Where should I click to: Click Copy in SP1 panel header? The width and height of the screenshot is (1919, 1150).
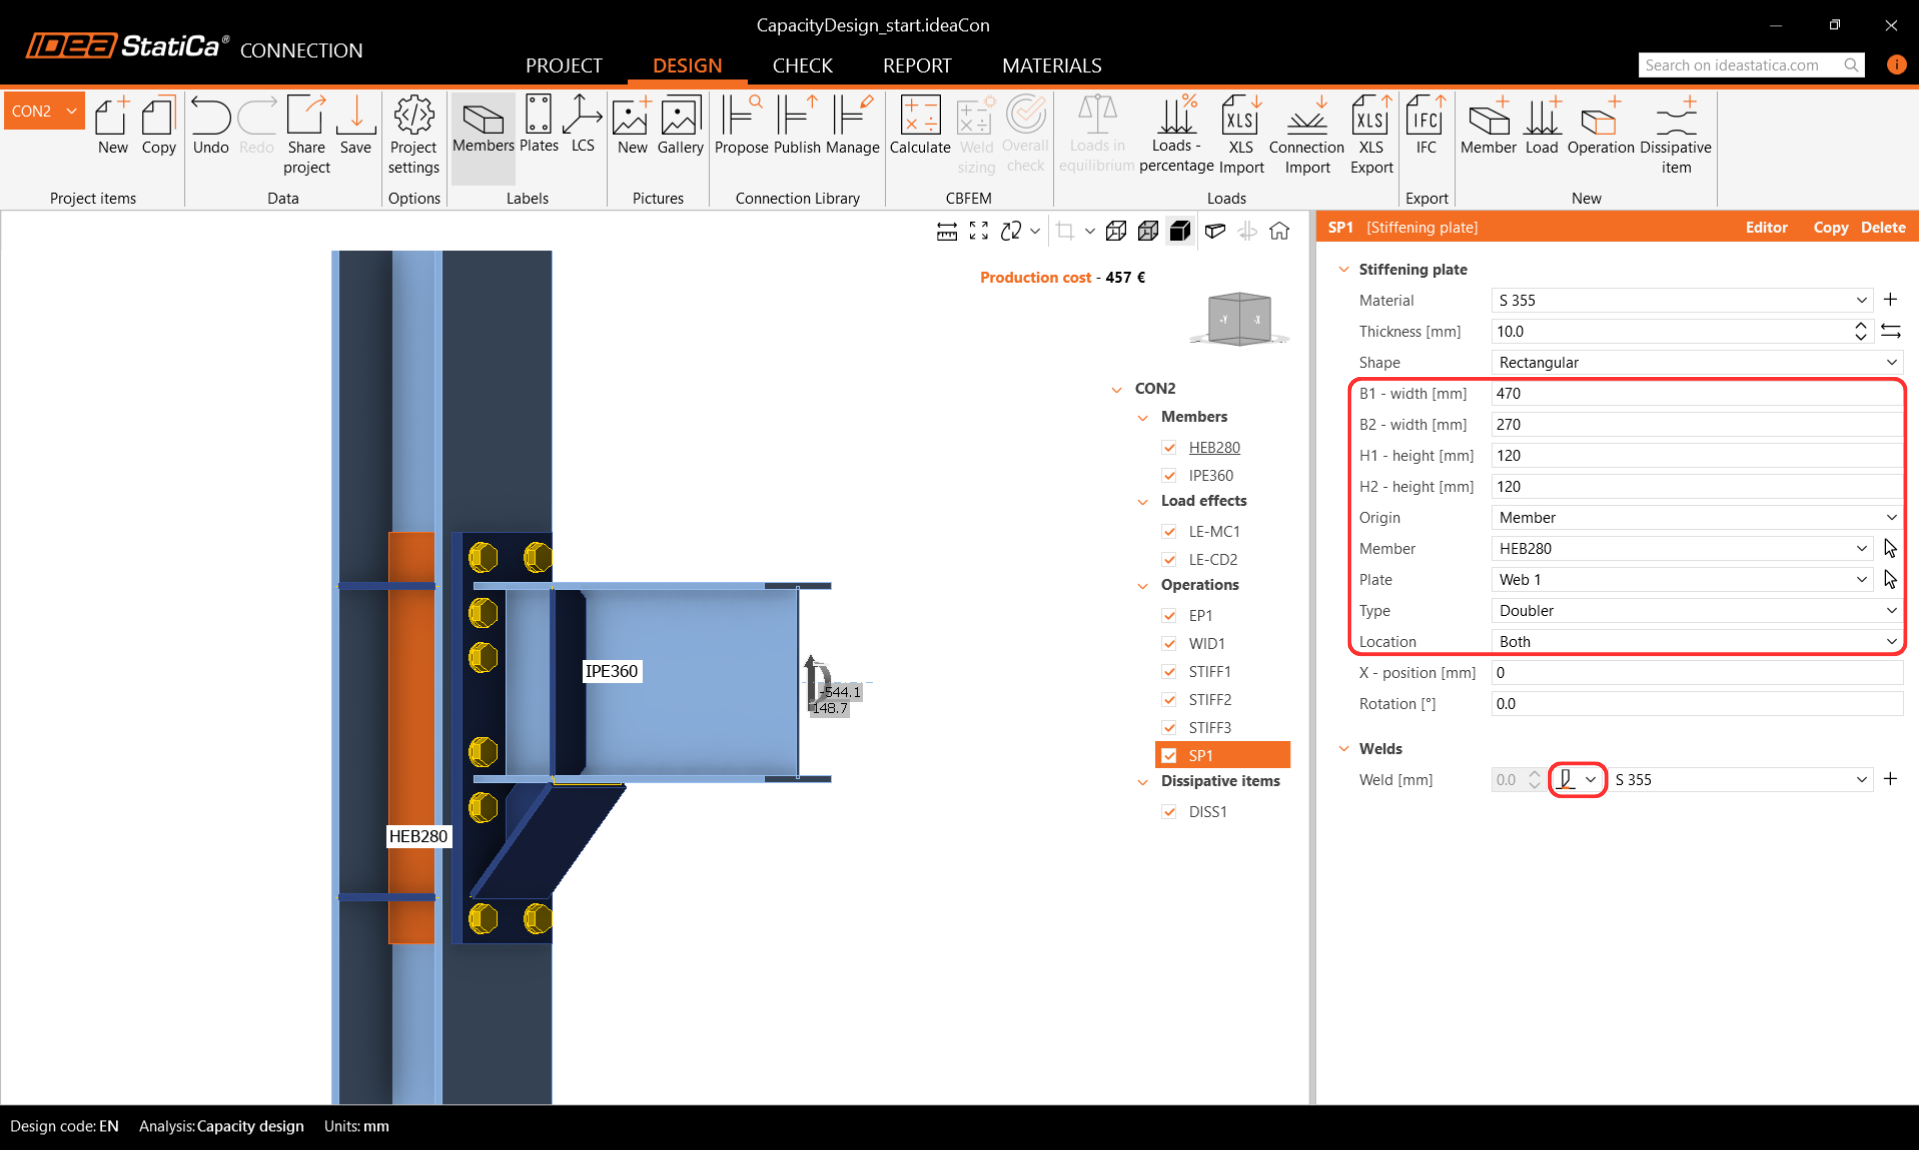(1830, 227)
